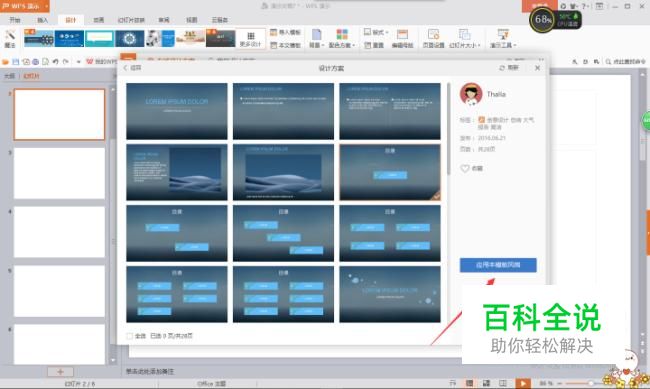Select slide 4 thumbnail in panel
Screen dimensions: 650x389
59,232
